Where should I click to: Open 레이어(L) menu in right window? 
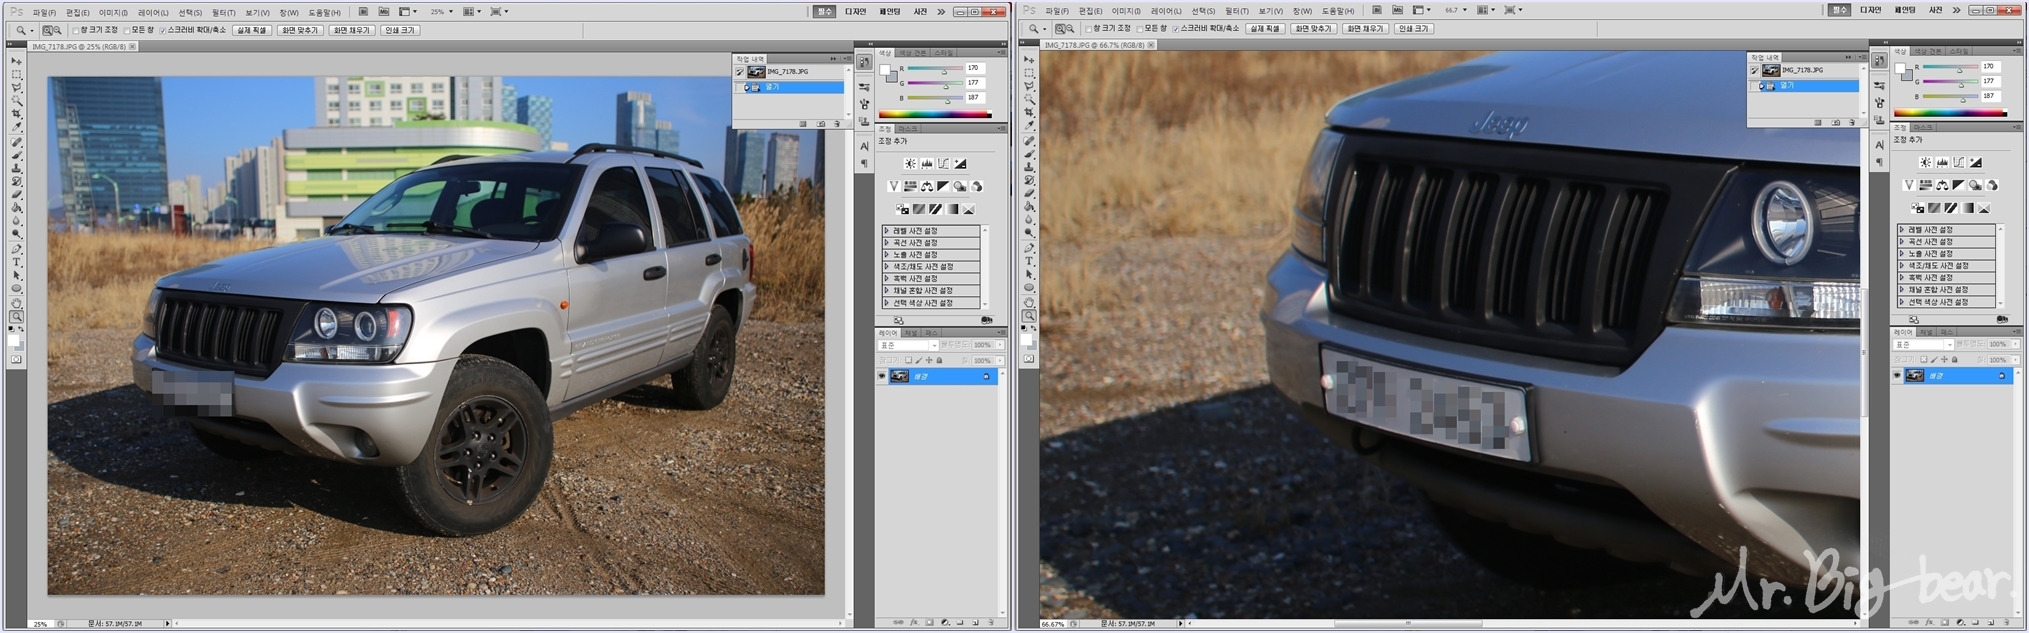(1166, 11)
